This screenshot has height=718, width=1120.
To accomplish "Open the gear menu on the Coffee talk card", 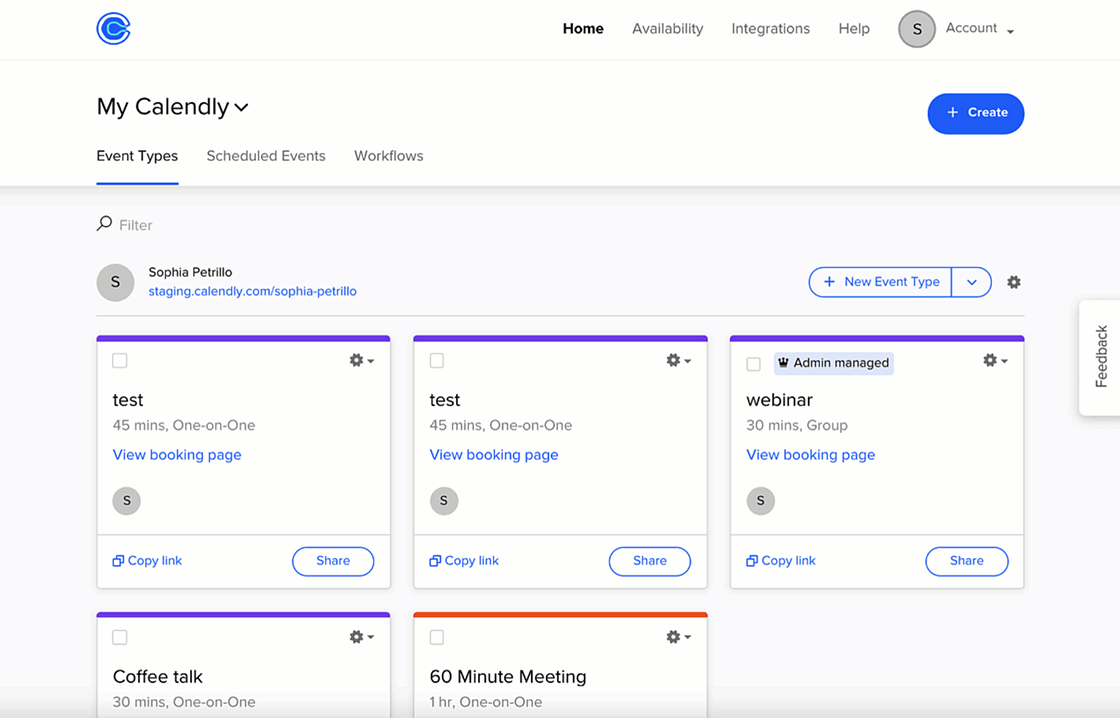I will 361,637.
